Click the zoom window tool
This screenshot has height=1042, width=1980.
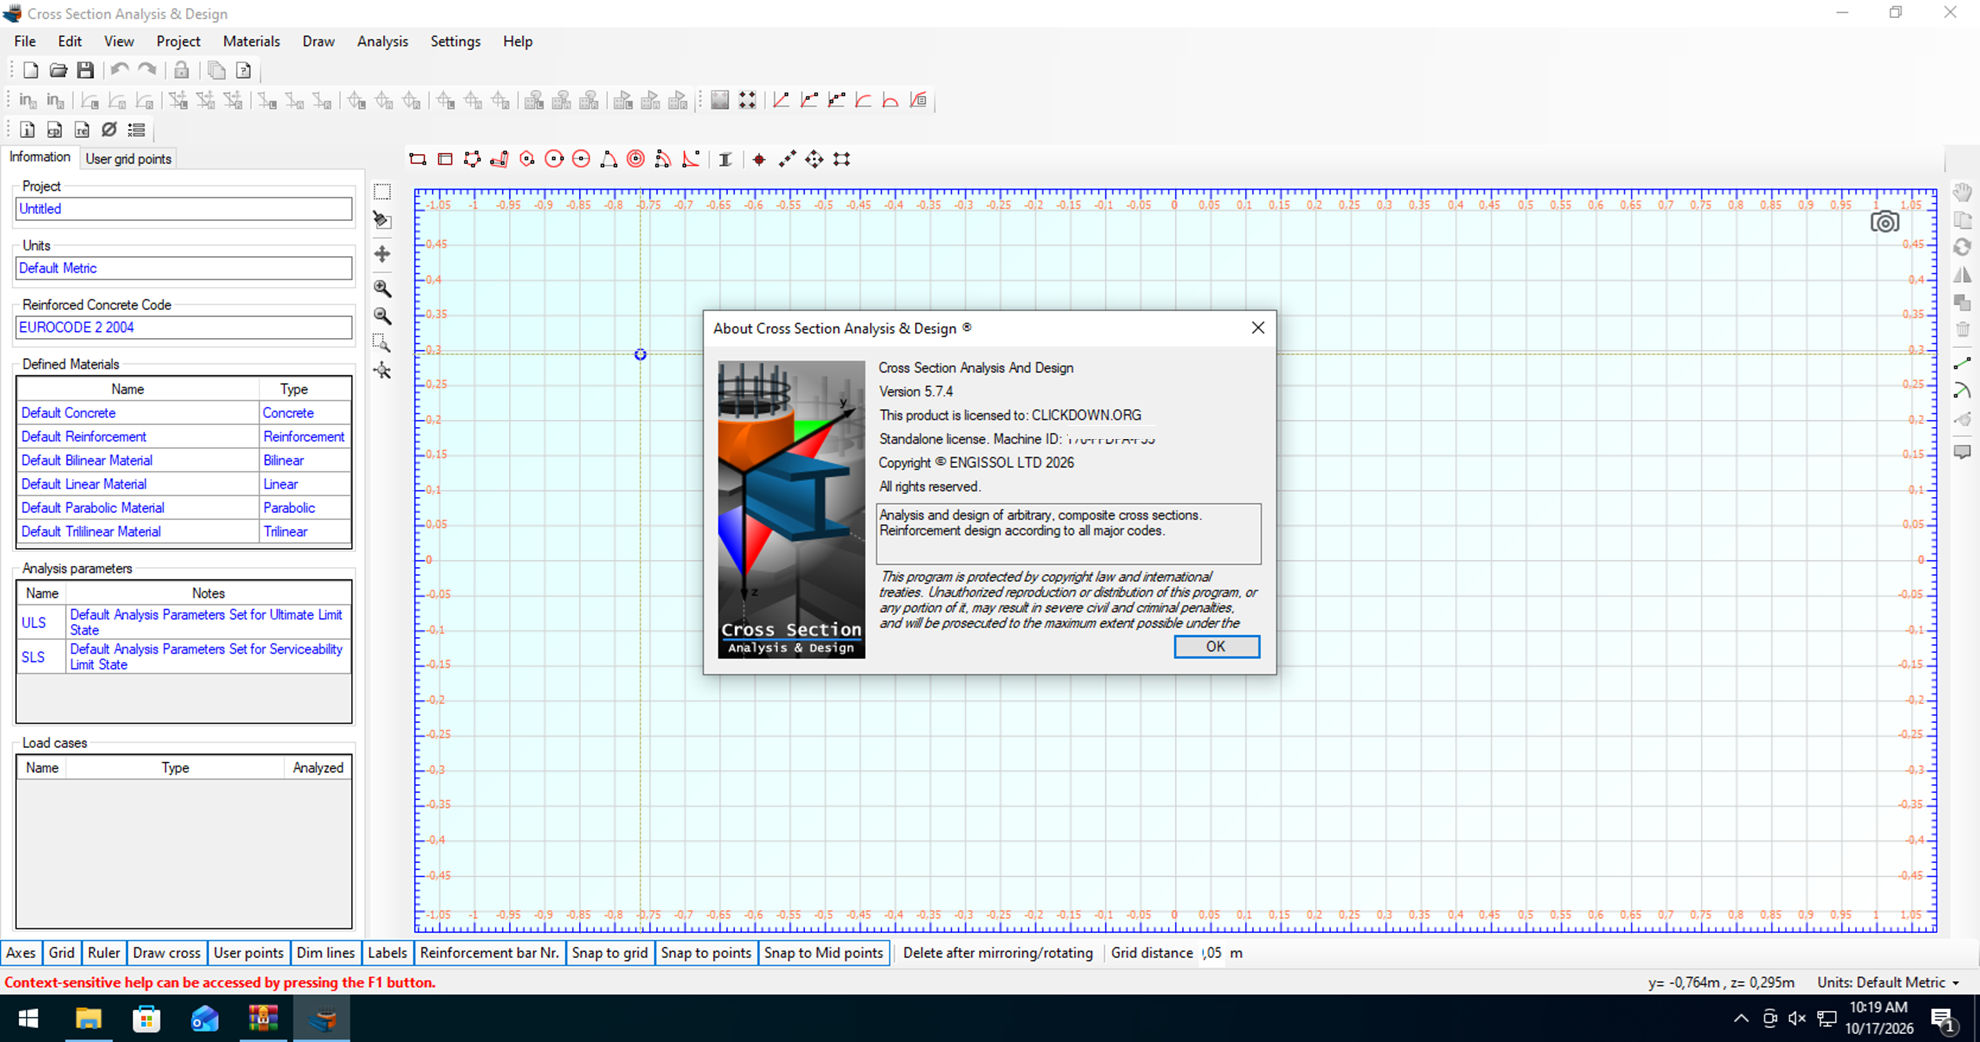(x=382, y=343)
